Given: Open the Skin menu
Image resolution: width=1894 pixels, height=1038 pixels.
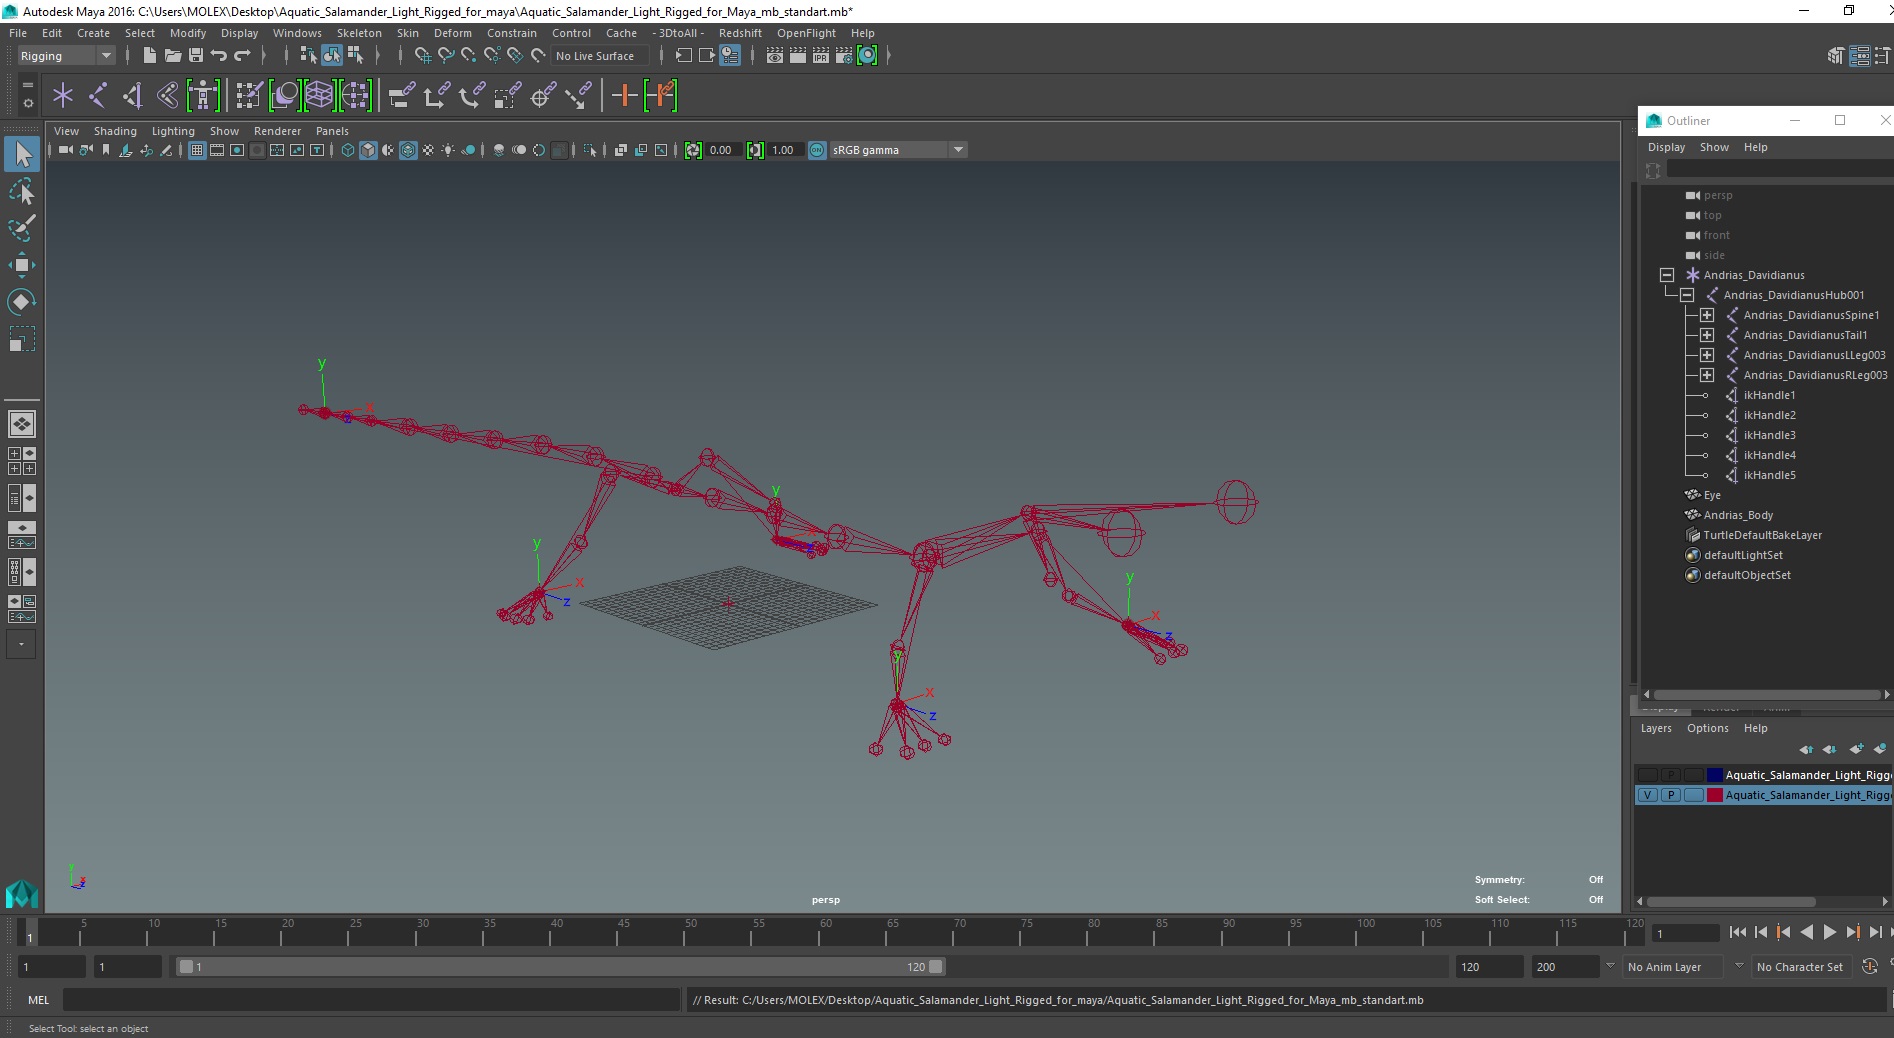Looking at the screenshot, I should click(x=408, y=33).
